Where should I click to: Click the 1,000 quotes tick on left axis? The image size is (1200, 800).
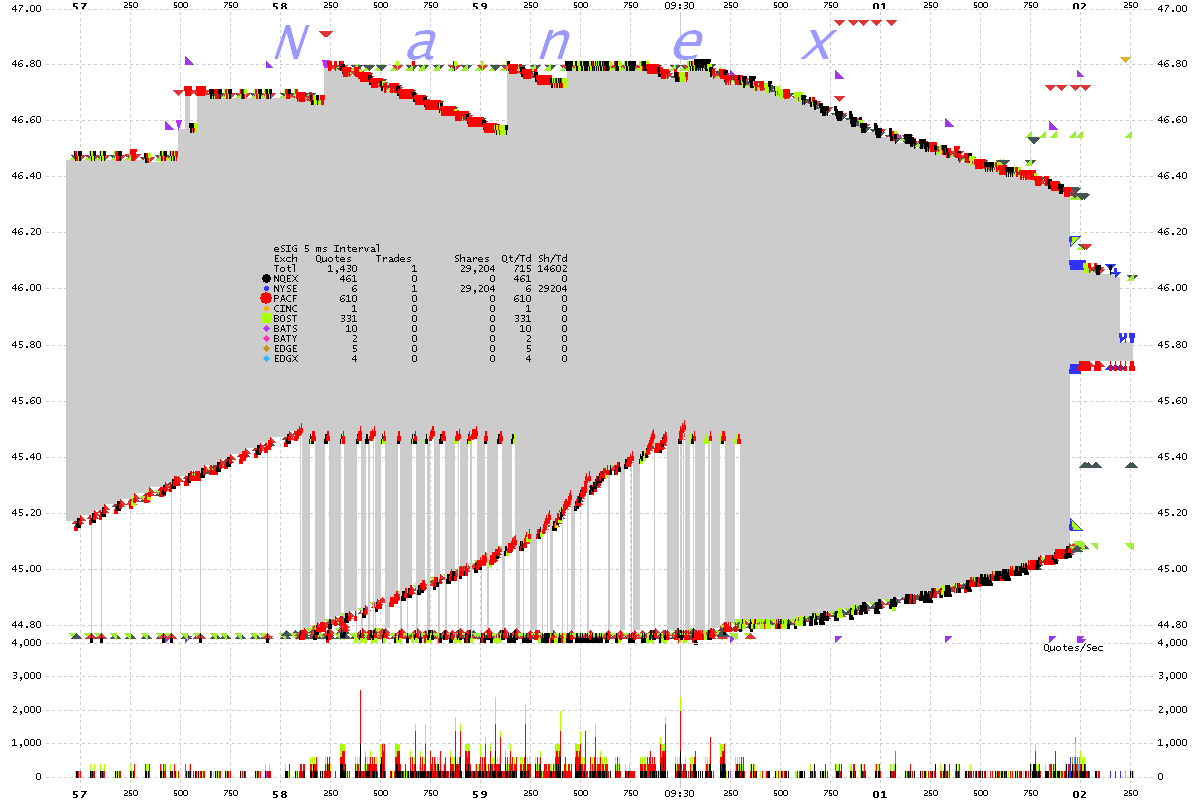(x=26, y=744)
